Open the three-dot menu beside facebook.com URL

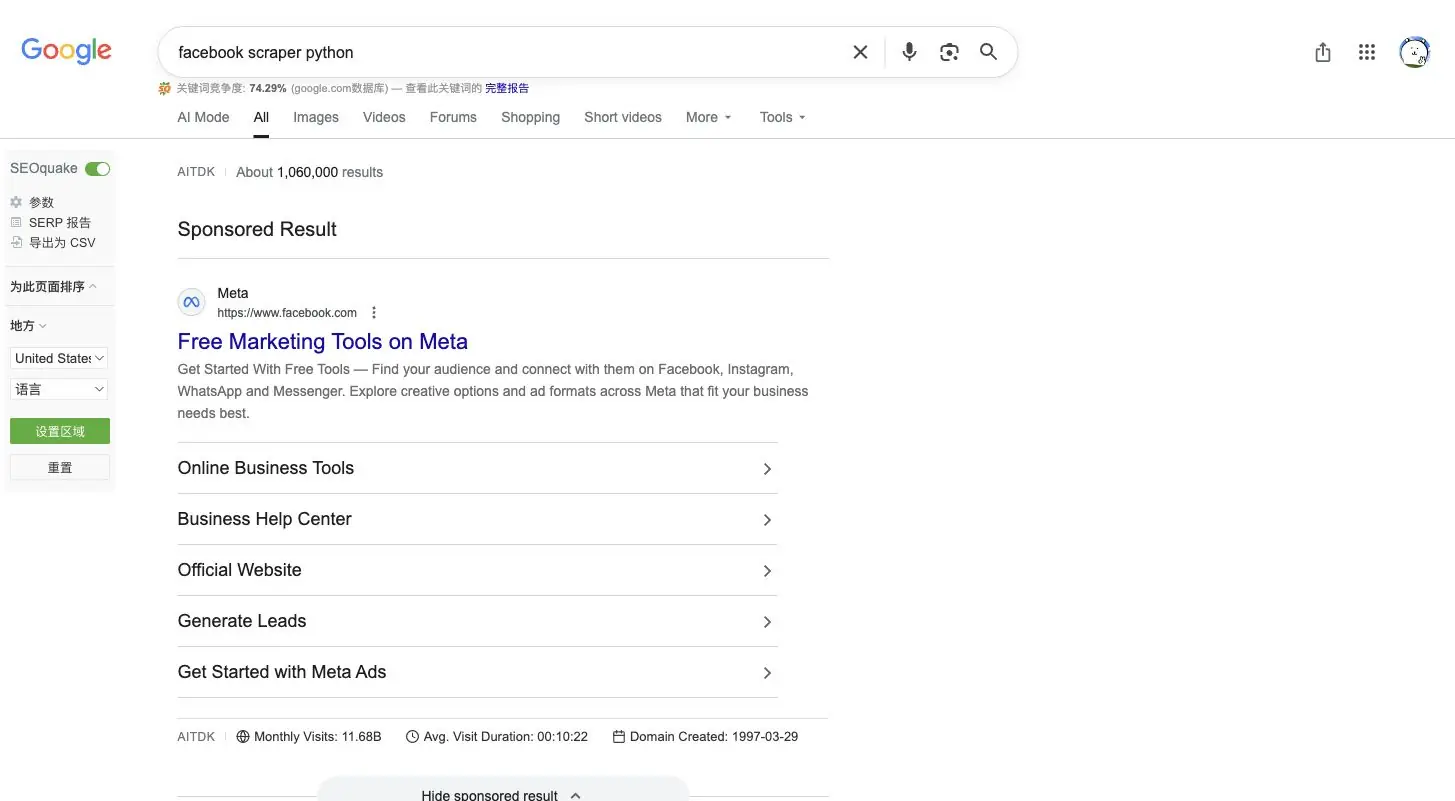coord(374,312)
